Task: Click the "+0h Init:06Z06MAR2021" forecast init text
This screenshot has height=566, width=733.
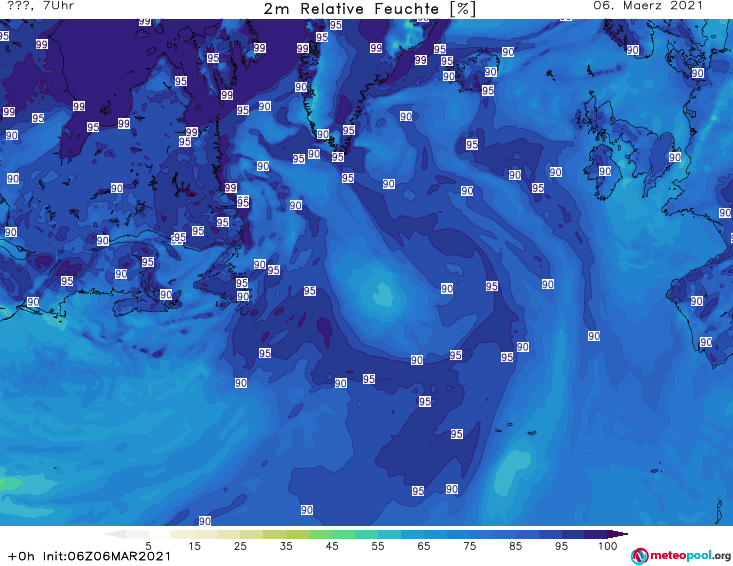Action: coord(89,556)
